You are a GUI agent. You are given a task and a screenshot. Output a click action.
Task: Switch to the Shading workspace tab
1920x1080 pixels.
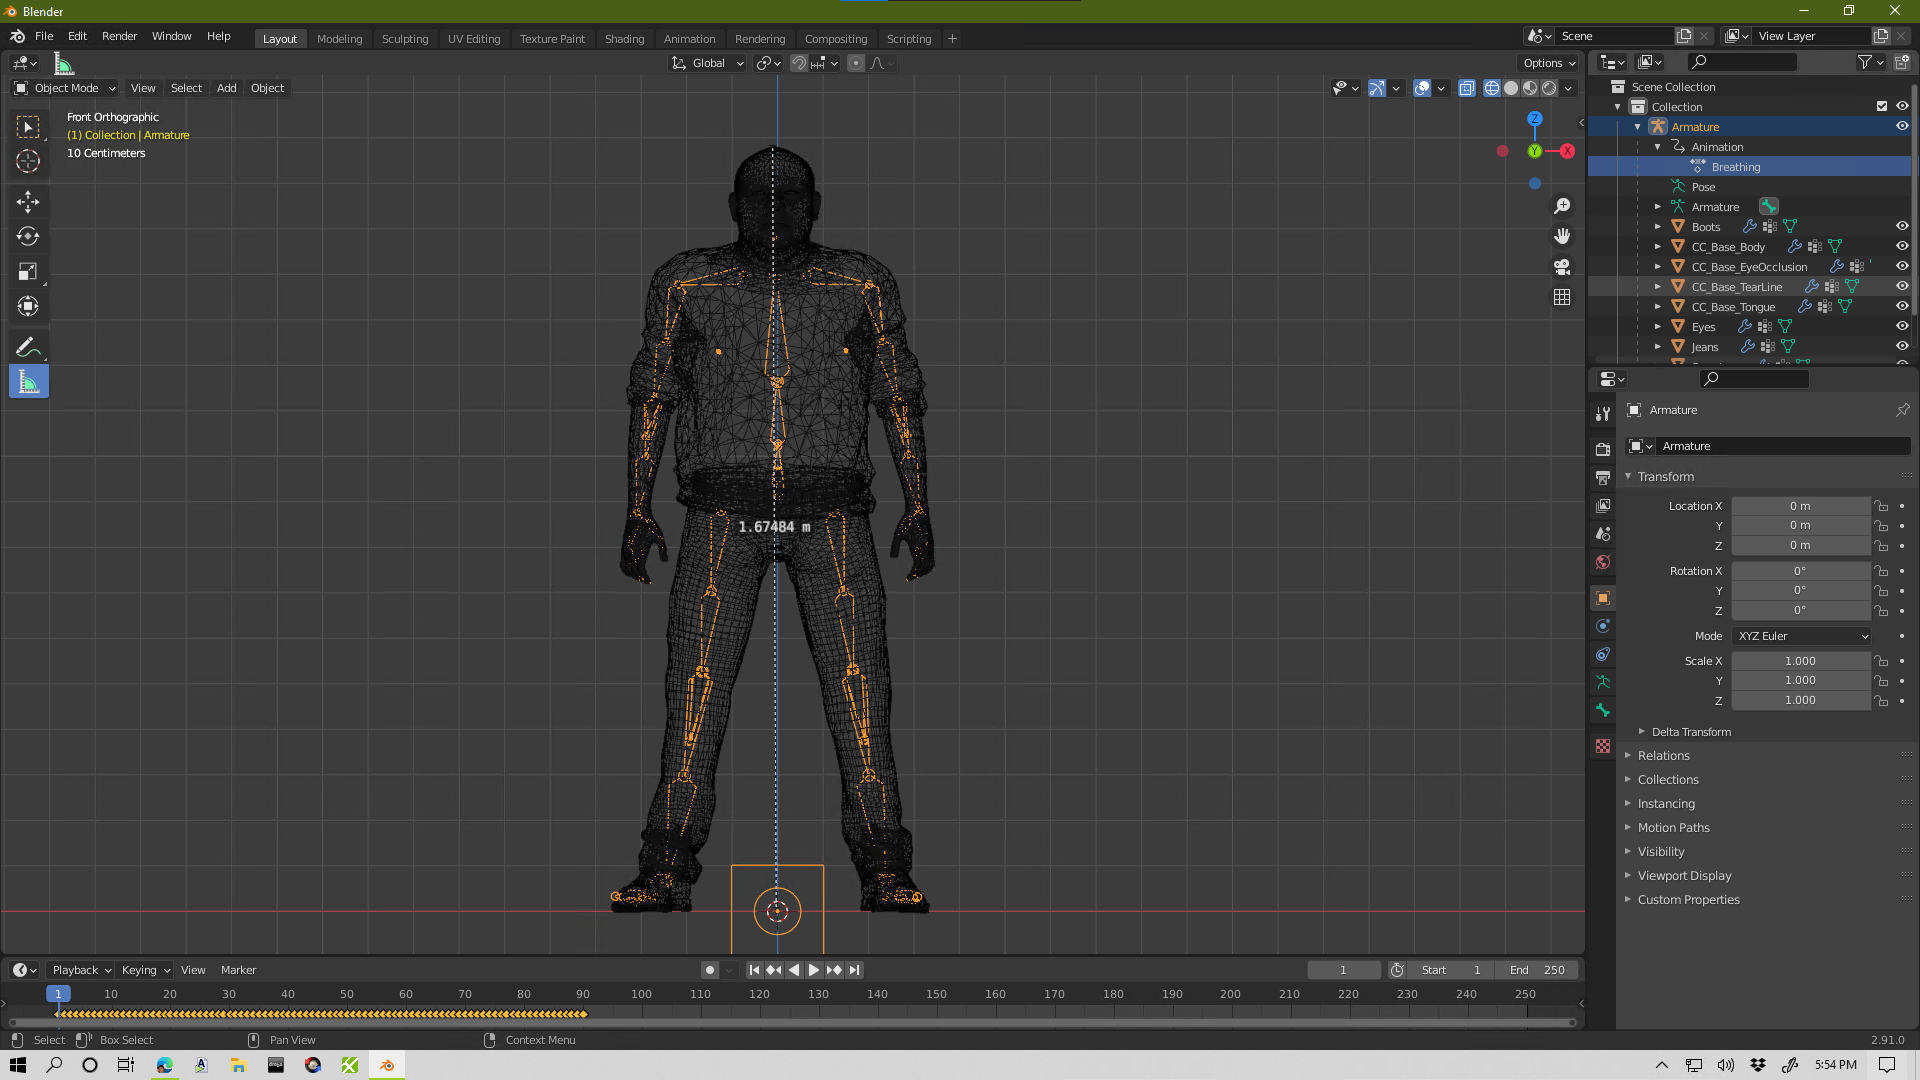[x=624, y=39]
